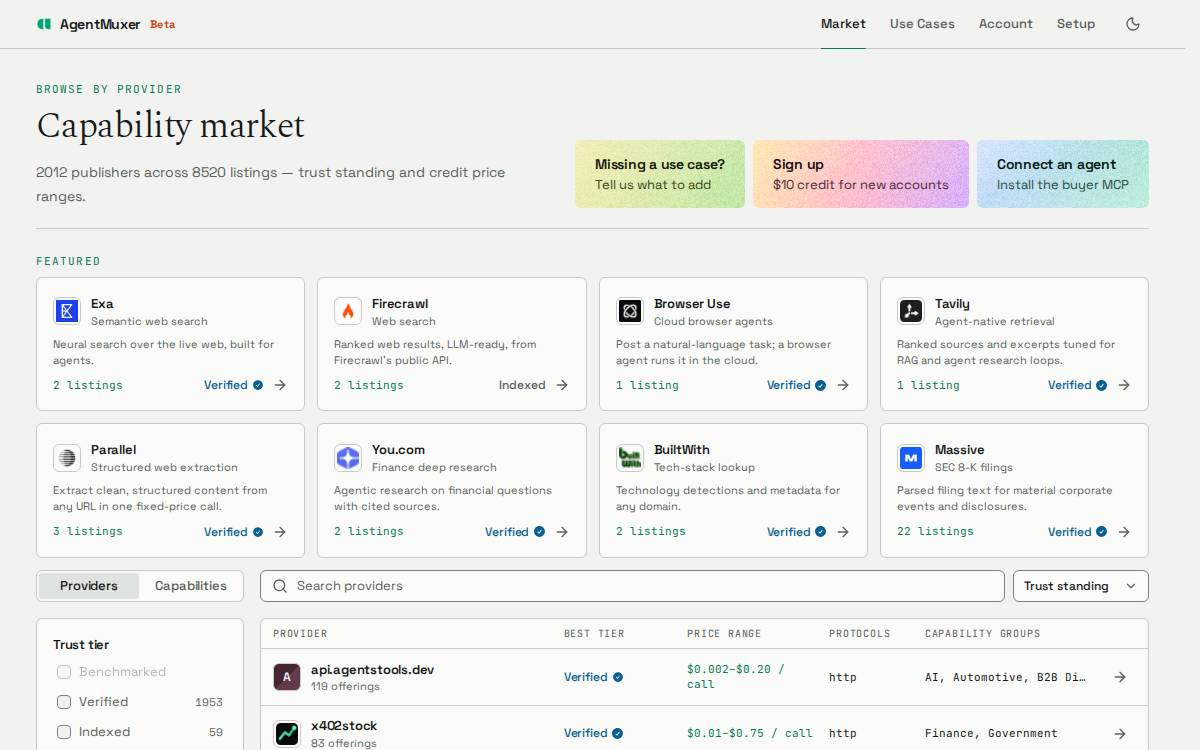Click 'http' protocol in x402stock row
This screenshot has height=750, width=1200.
pyautogui.click(x=843, y=733)
